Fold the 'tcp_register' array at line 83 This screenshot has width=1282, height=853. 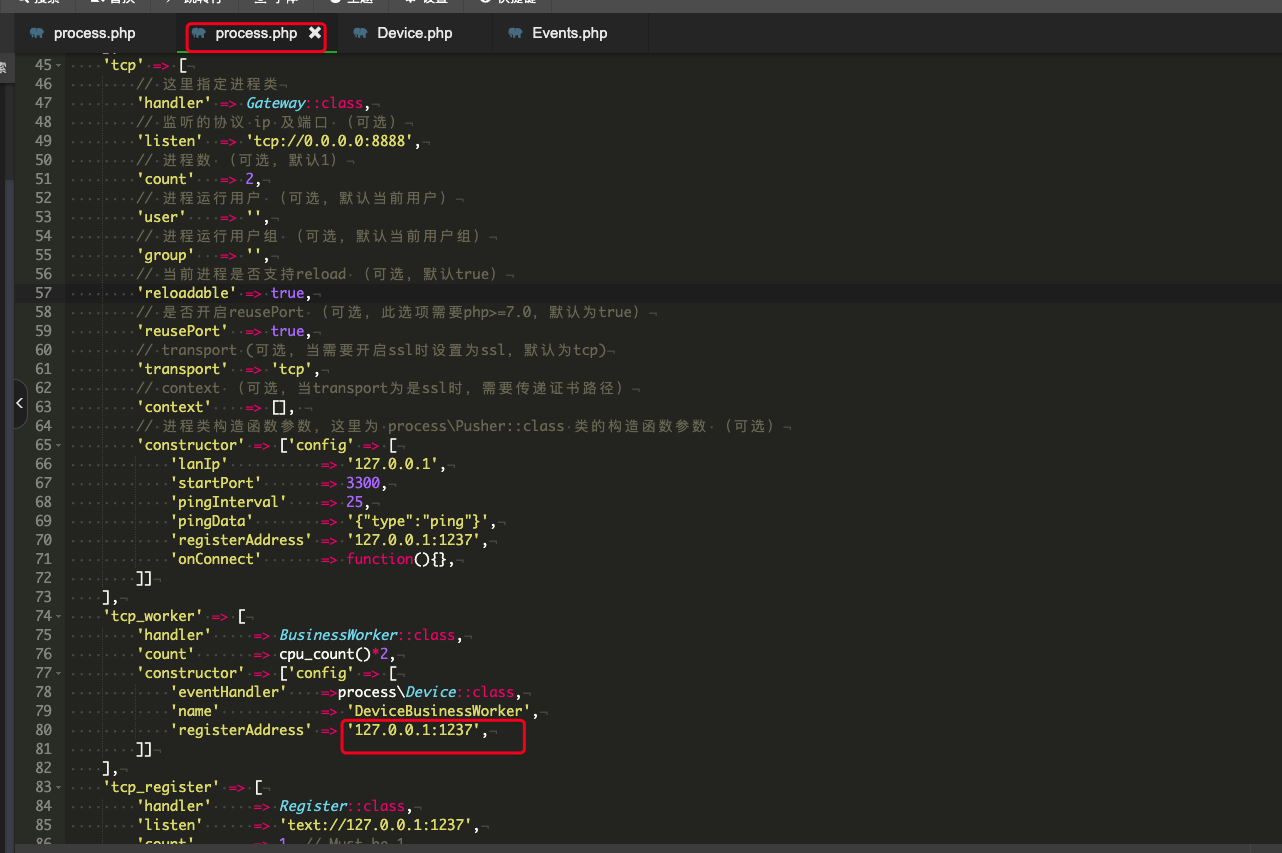click(60, 787)
